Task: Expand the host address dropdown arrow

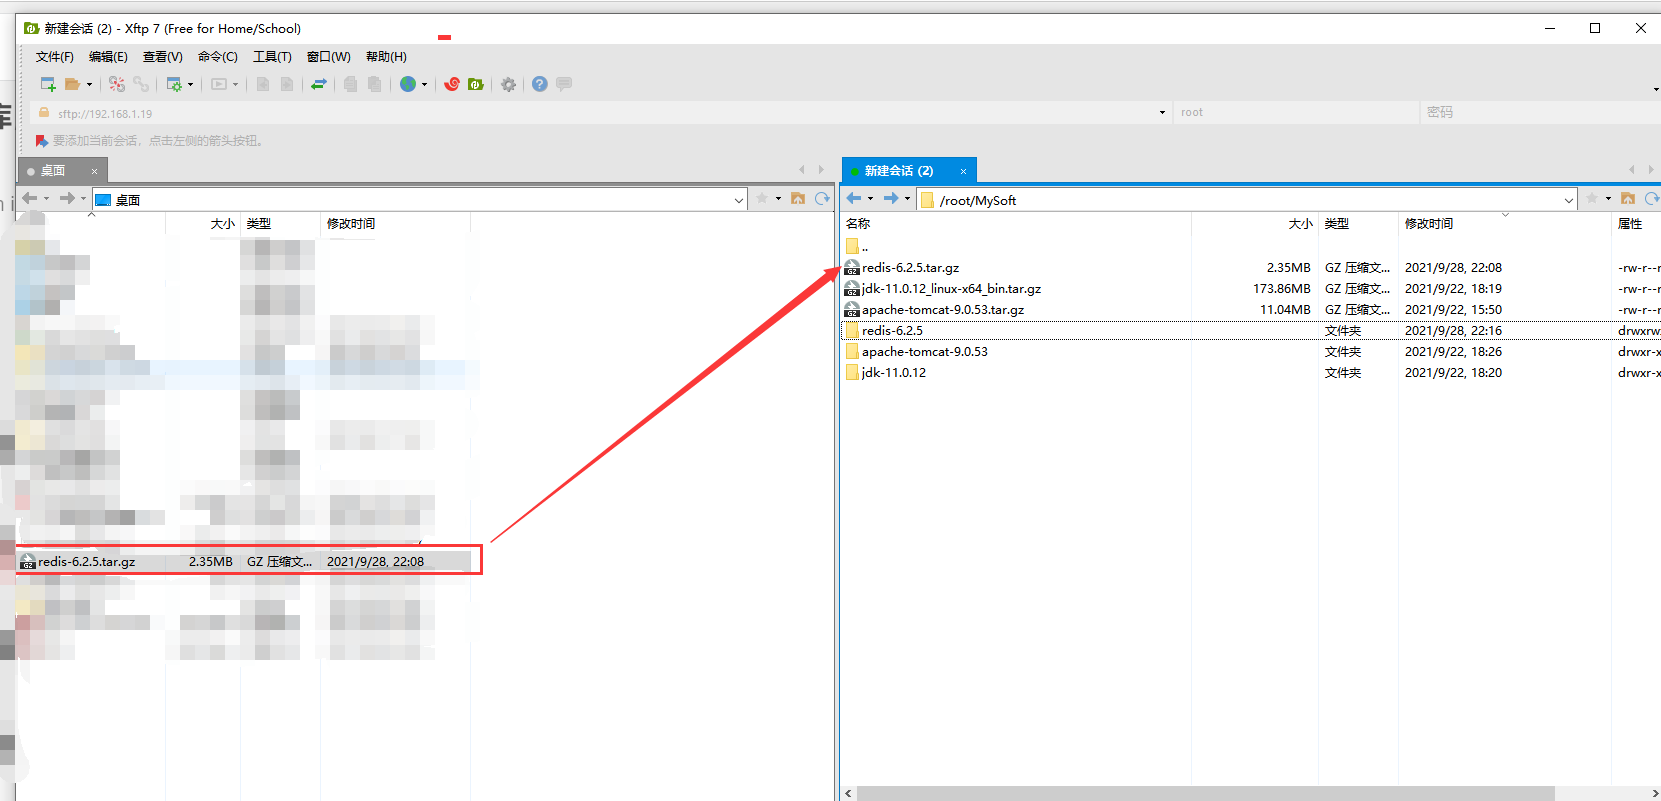Action: click(1162, 113)
